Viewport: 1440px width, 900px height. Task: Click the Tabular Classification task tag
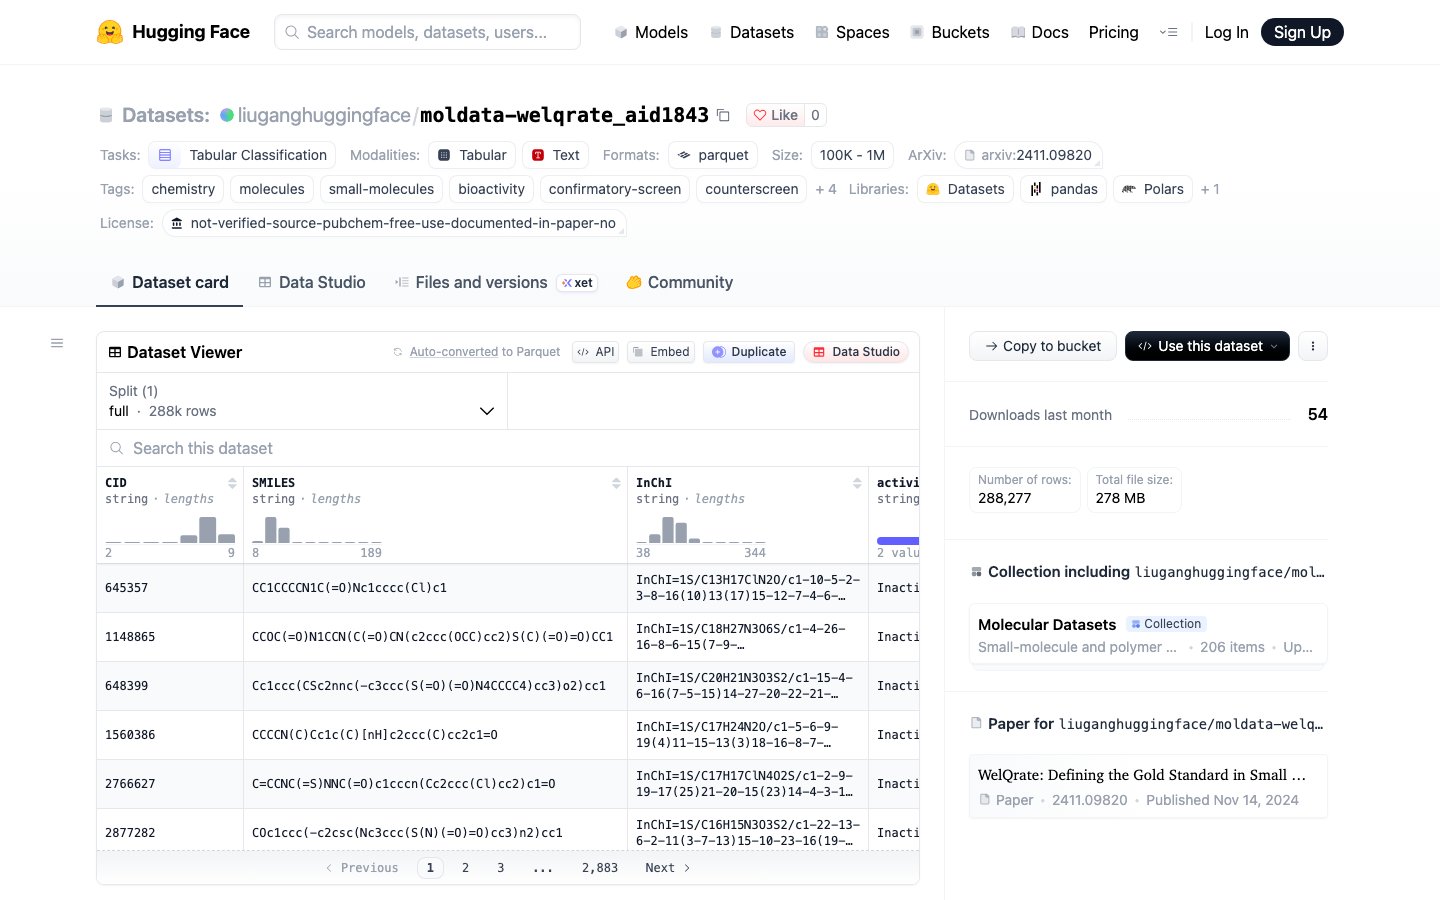(243, 155)
